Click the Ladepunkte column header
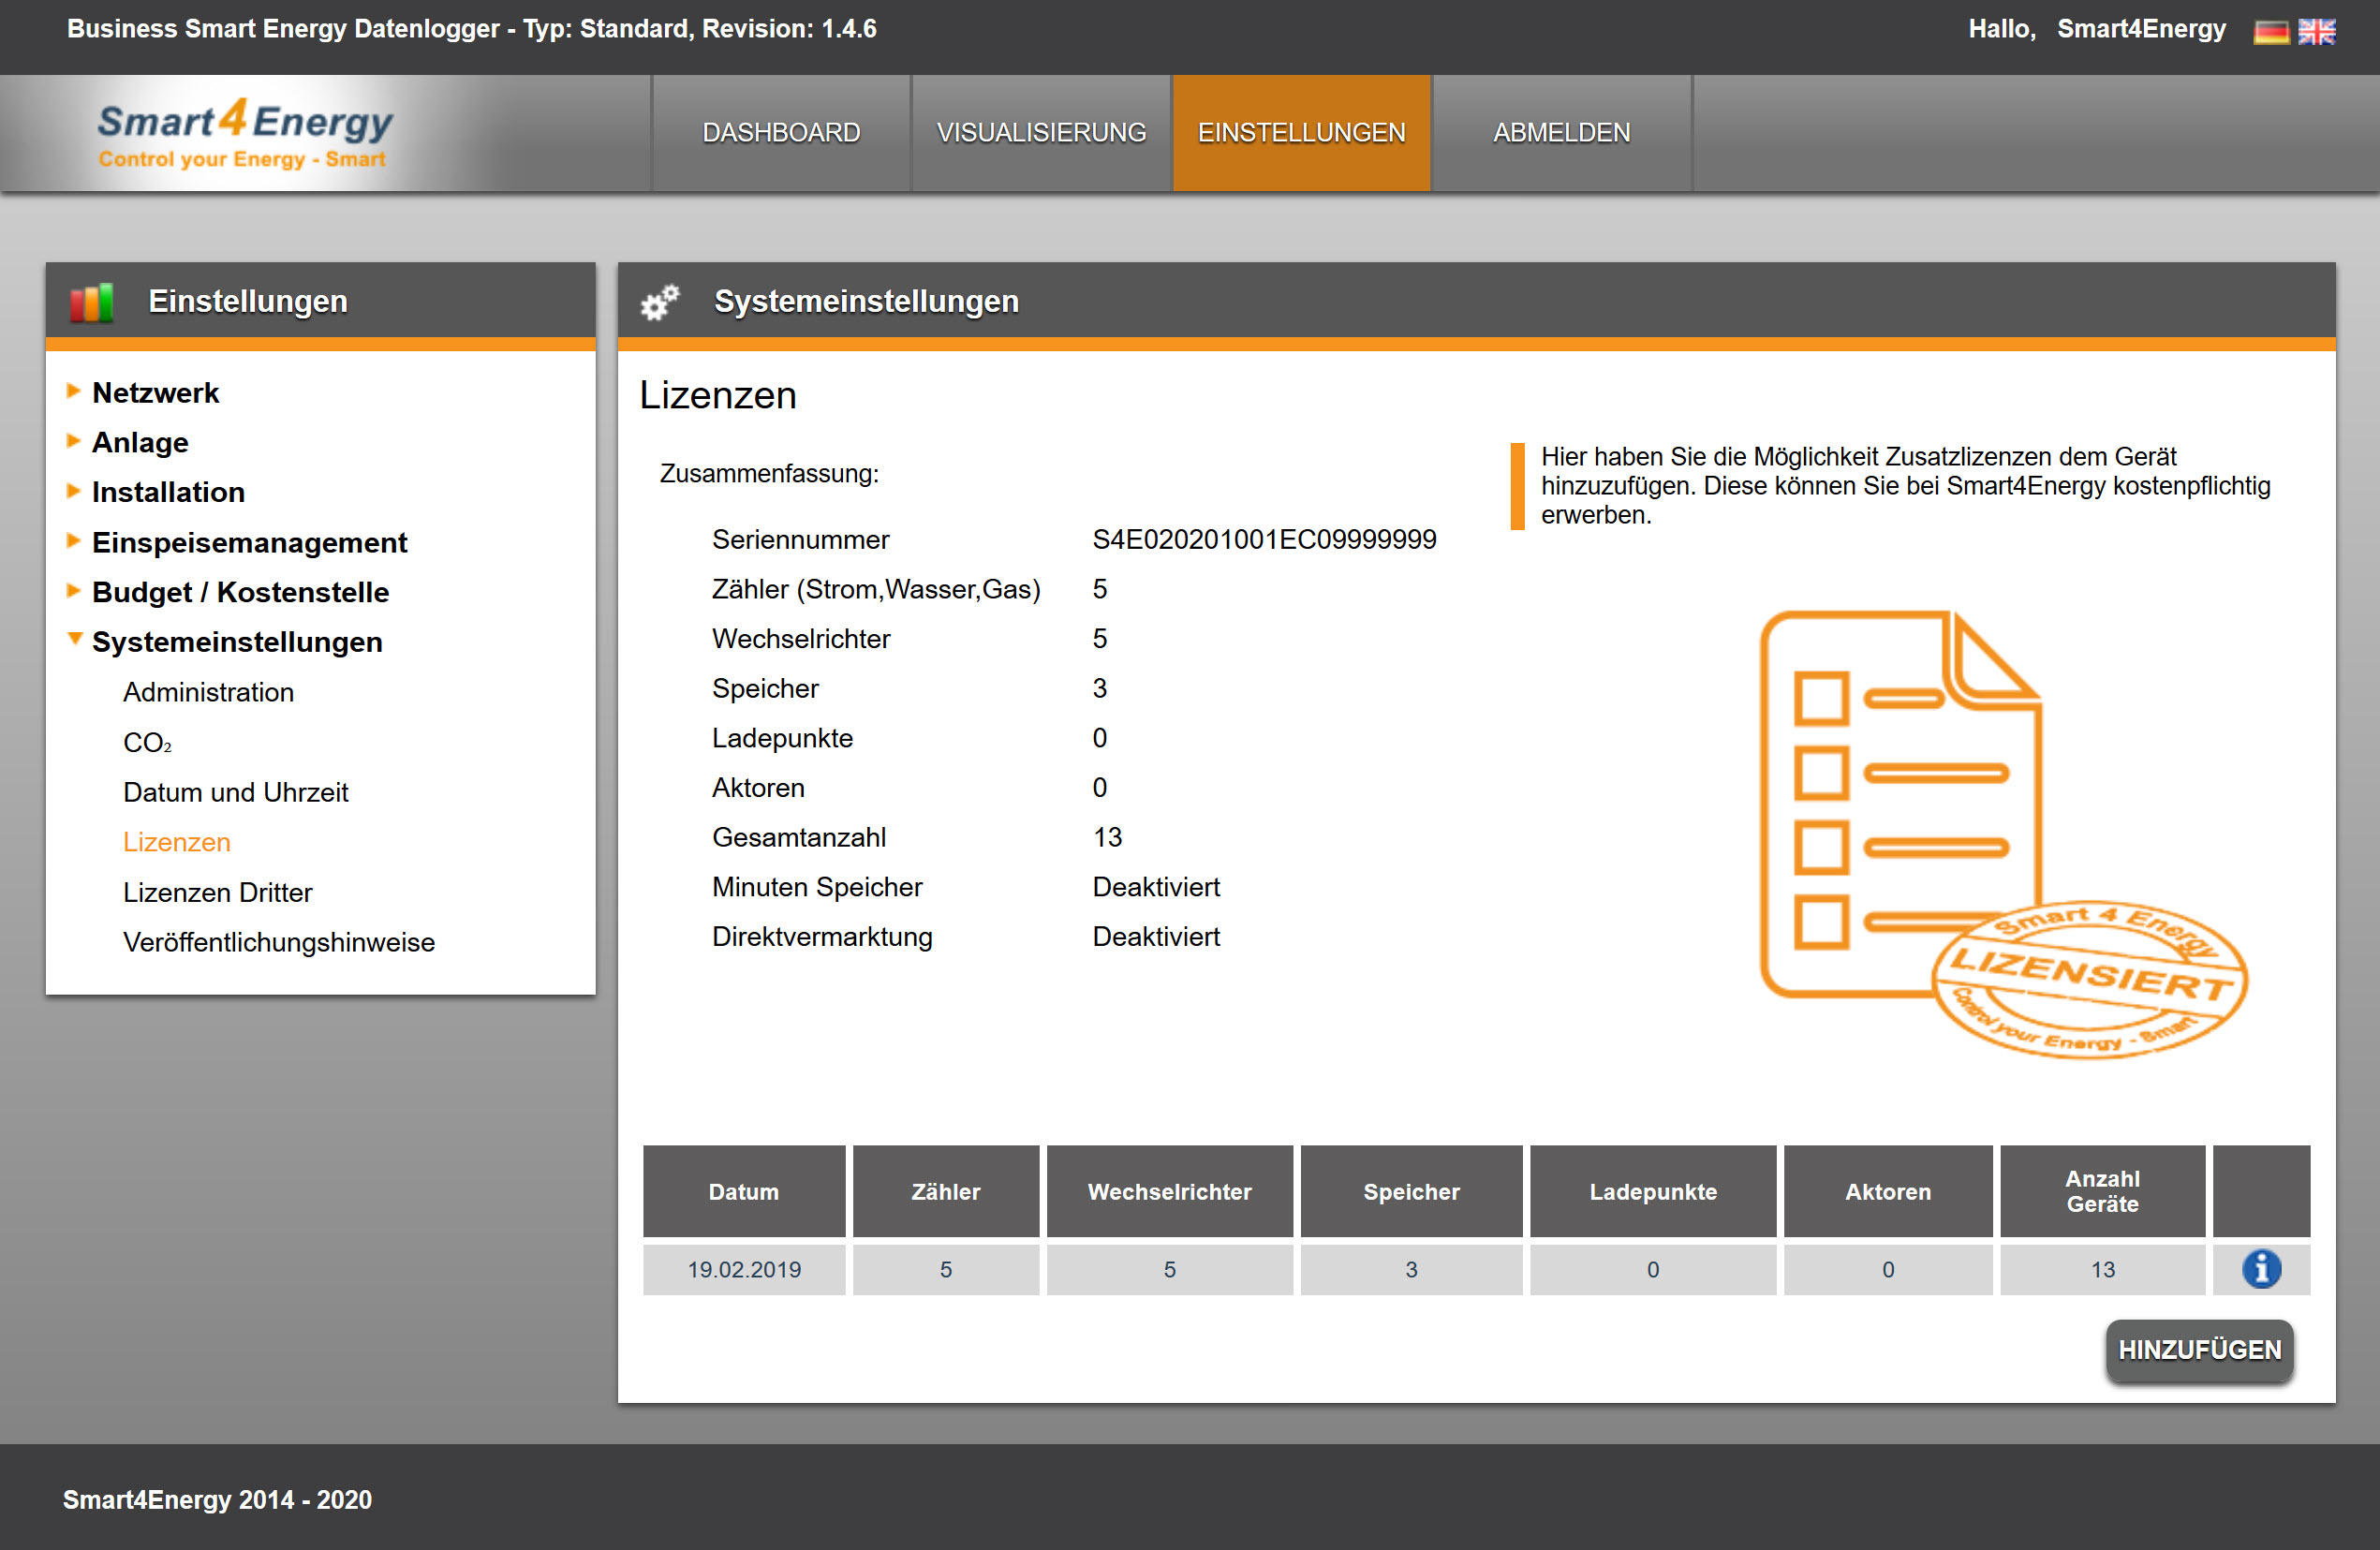The height and width of the screenshot is (1550, 2380). click(x=1652, y=1191)
